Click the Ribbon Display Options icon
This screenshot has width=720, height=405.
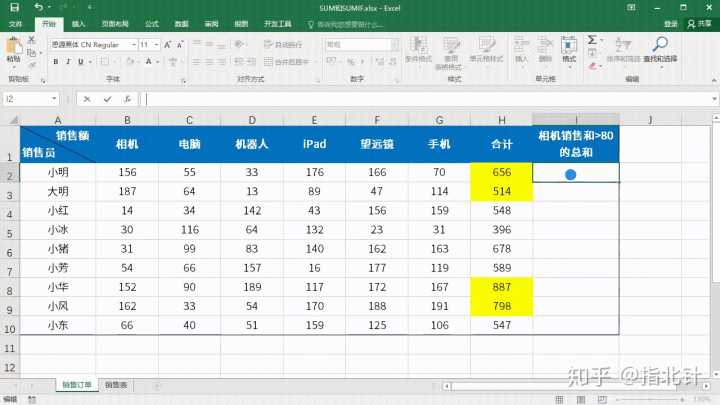[631, 7]
